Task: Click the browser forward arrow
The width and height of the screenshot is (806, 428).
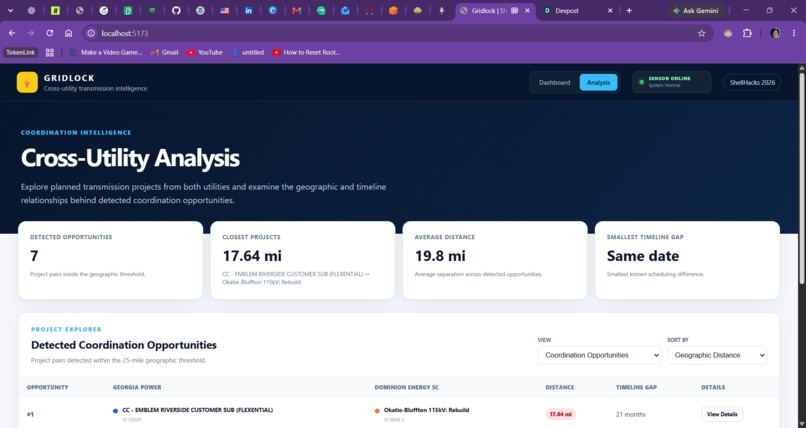Action: 31,33
